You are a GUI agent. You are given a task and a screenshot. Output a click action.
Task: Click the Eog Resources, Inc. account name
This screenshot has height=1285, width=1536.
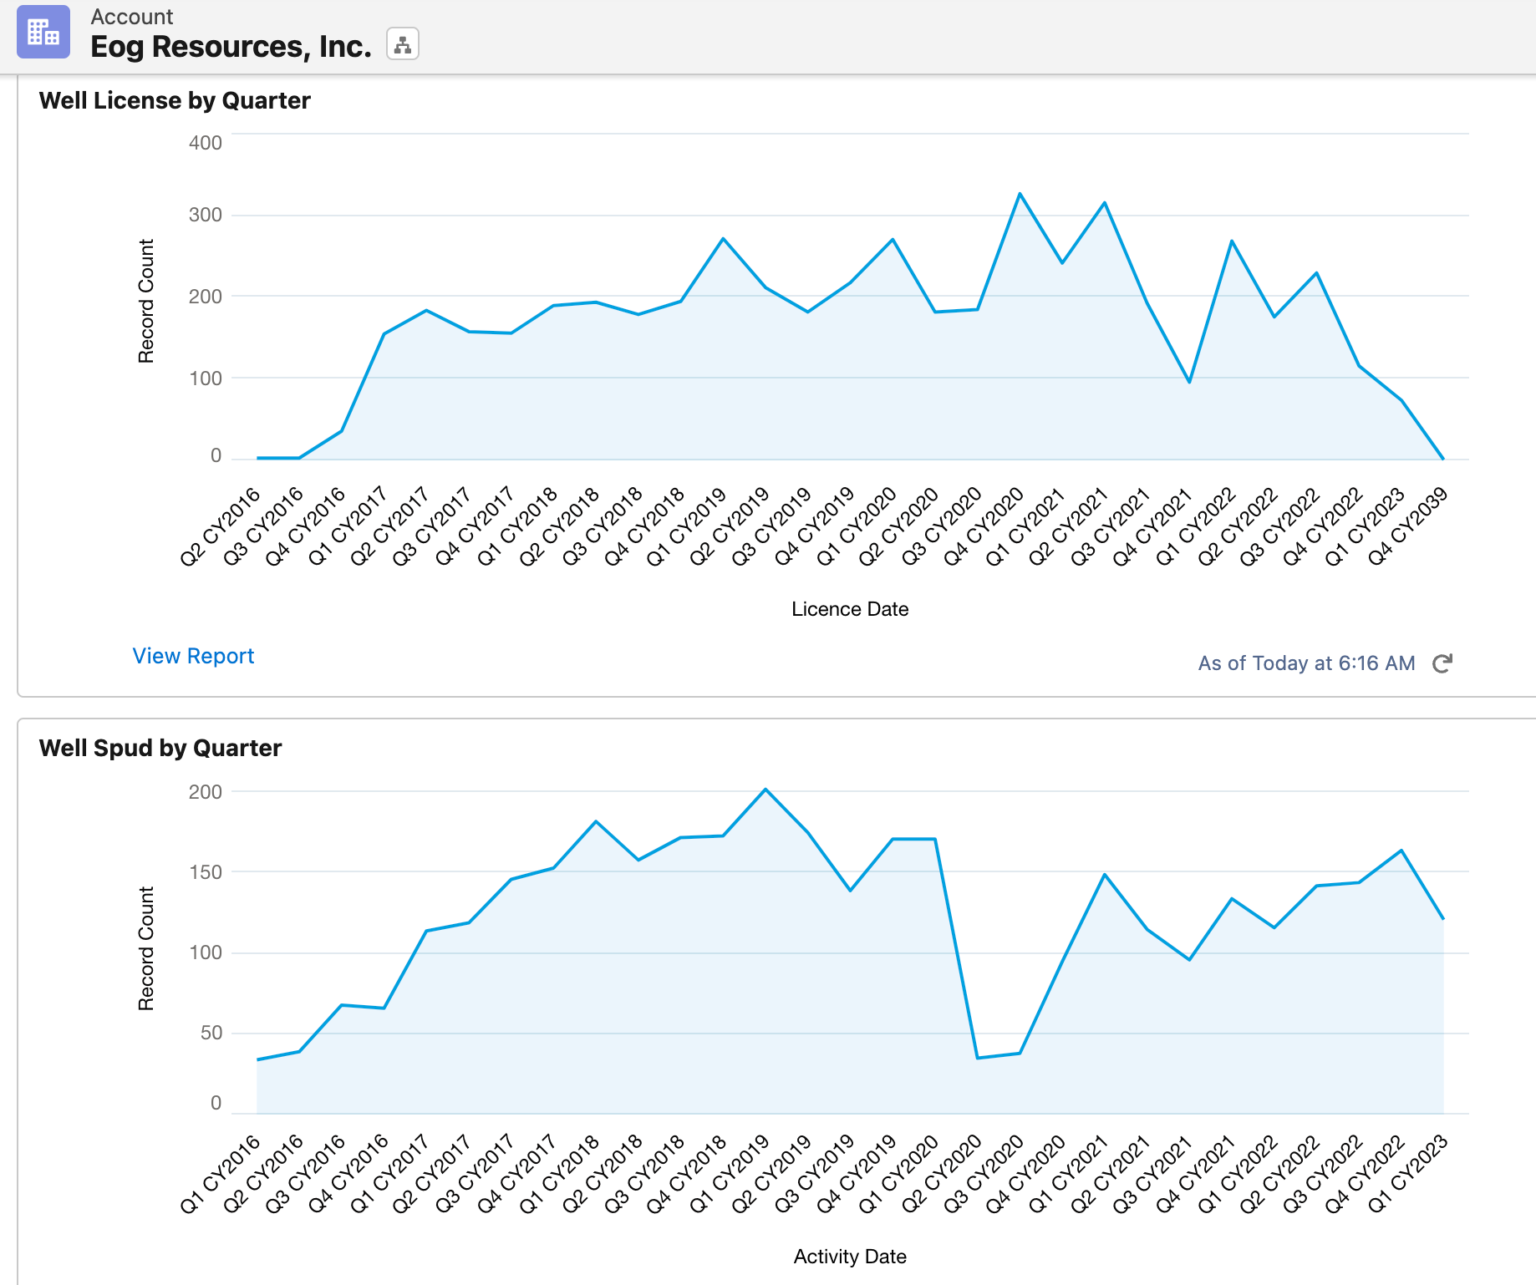tap(230, 47)
